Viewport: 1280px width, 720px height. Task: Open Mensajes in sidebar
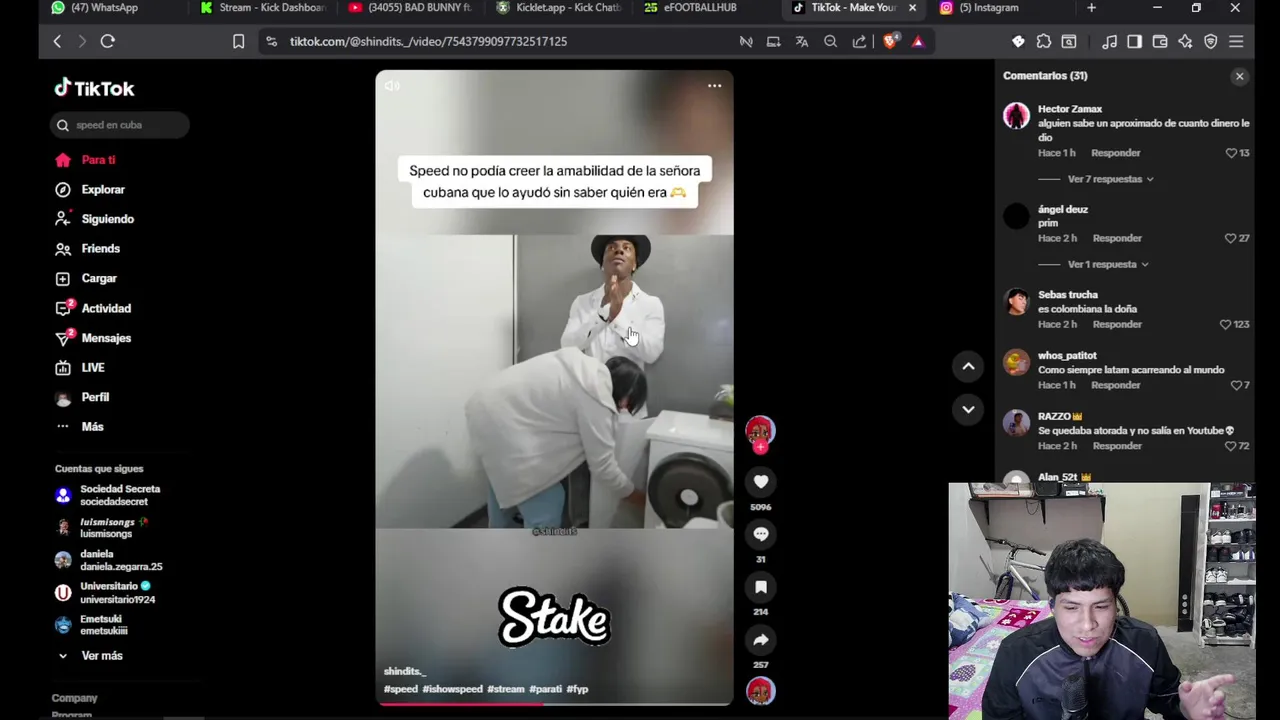tap(105, 338)
